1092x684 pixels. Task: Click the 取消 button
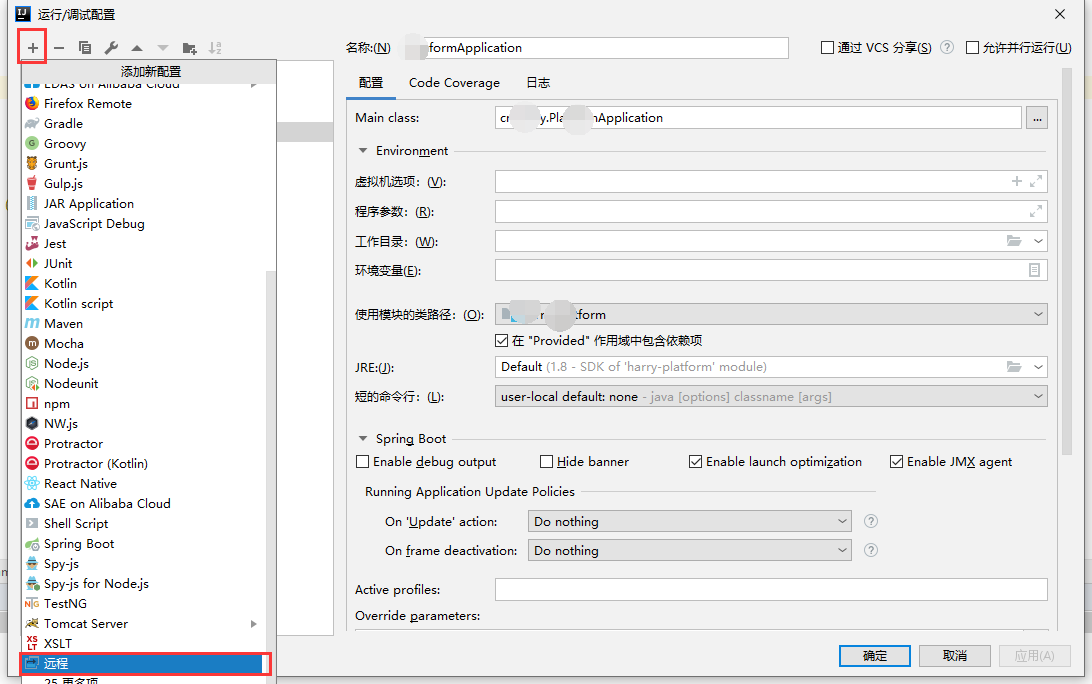point(955,656)
